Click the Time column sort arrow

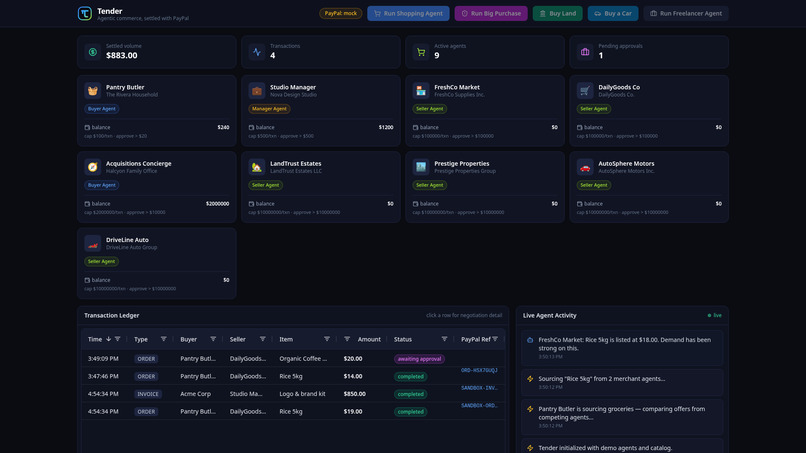[108, 339]
